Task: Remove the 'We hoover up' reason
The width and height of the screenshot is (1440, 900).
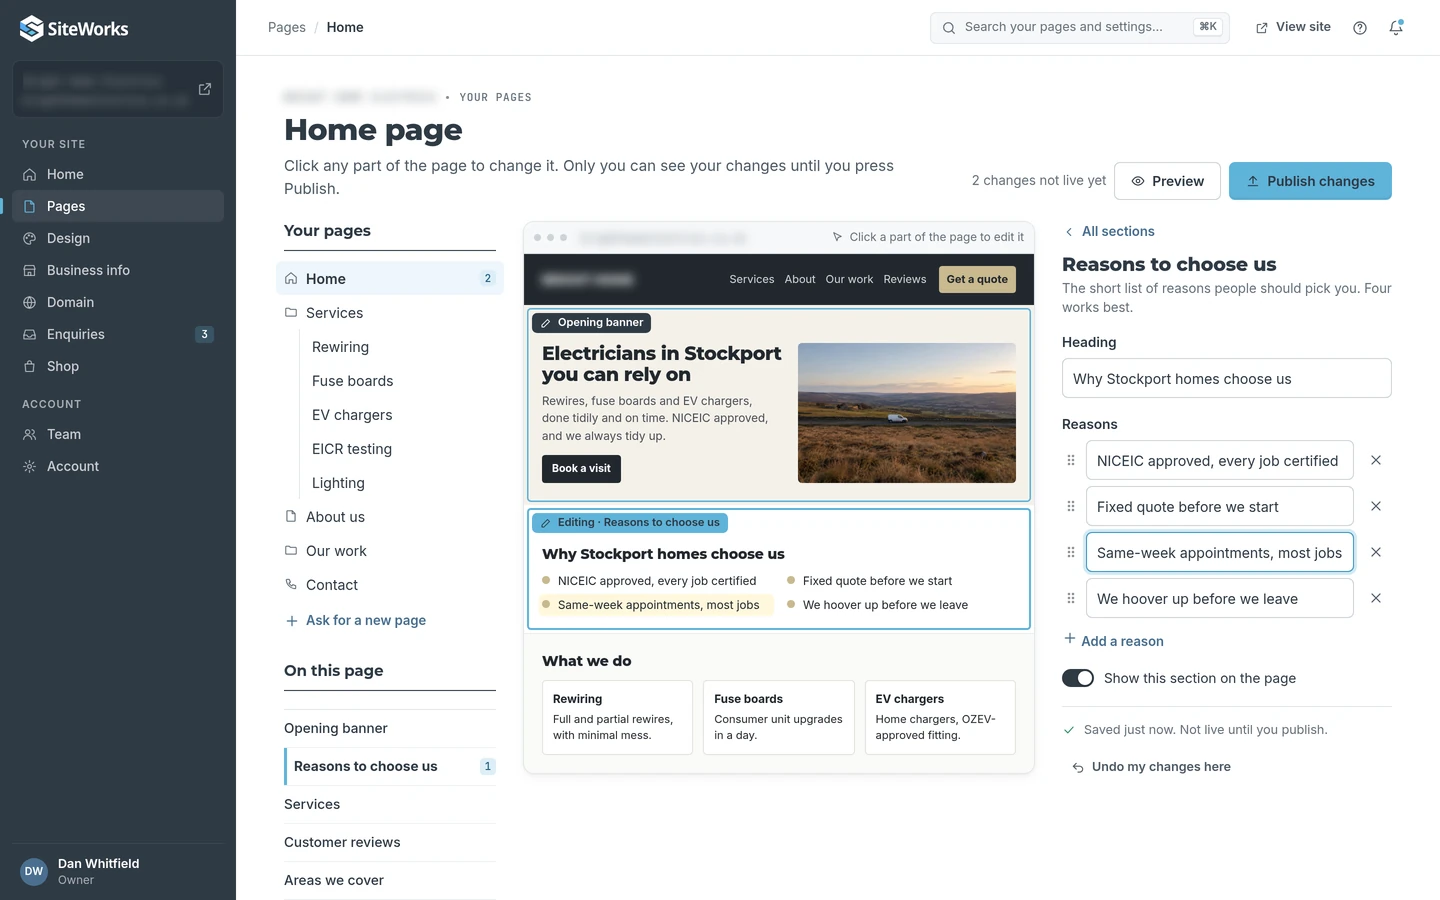Action: click(1376, 598)
